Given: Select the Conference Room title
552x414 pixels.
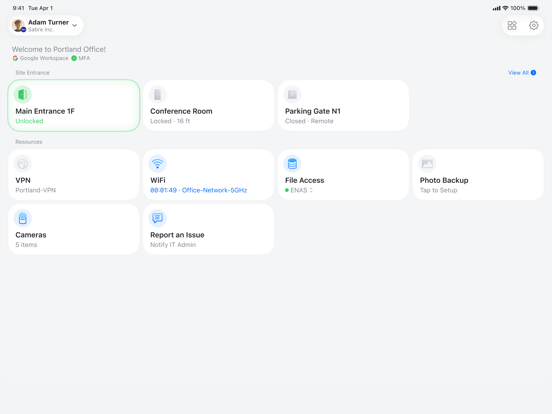Looking at the screenshot, I should click(181, 111).
